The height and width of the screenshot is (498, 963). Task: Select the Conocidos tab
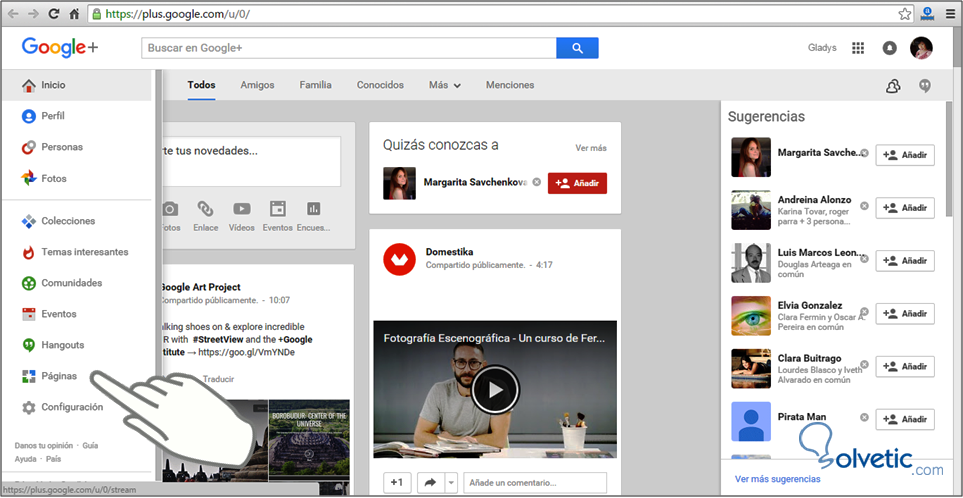[x=380, y=85]
